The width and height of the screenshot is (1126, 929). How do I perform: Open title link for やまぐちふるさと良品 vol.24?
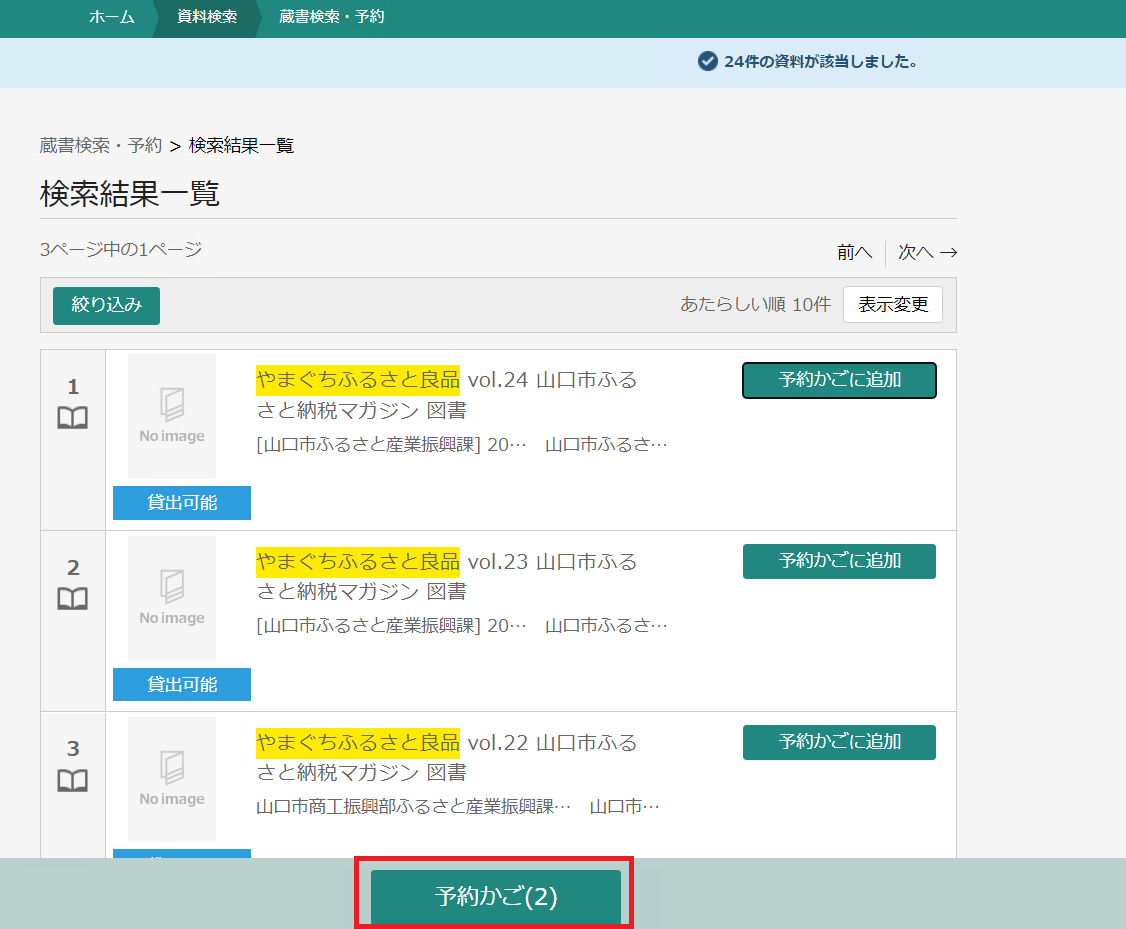[x=446, y=381]
